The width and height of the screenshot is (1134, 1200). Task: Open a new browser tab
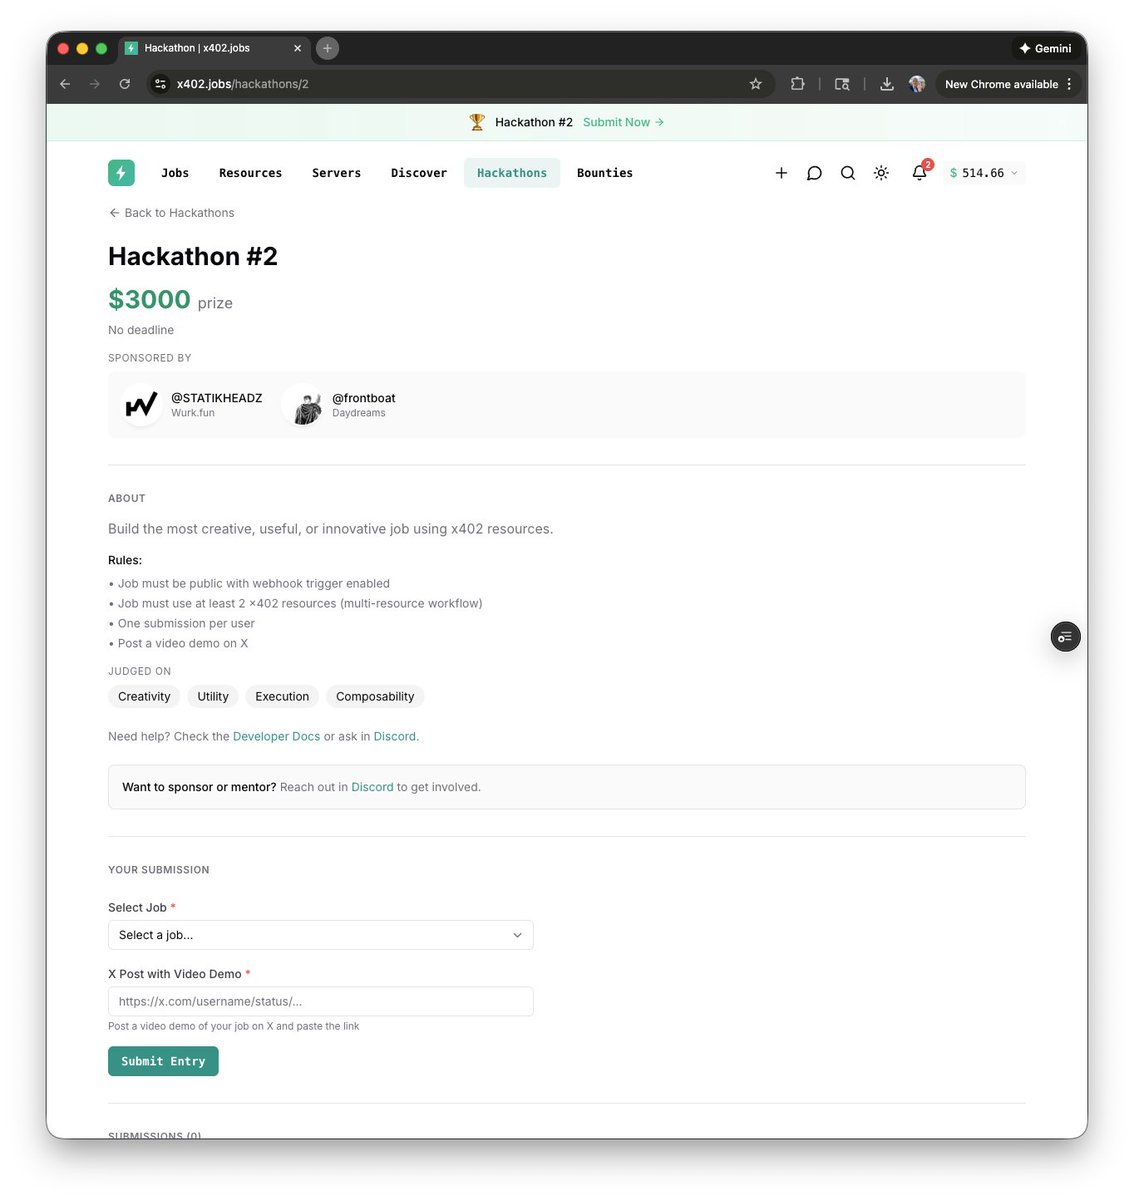[x=327, y=48]
